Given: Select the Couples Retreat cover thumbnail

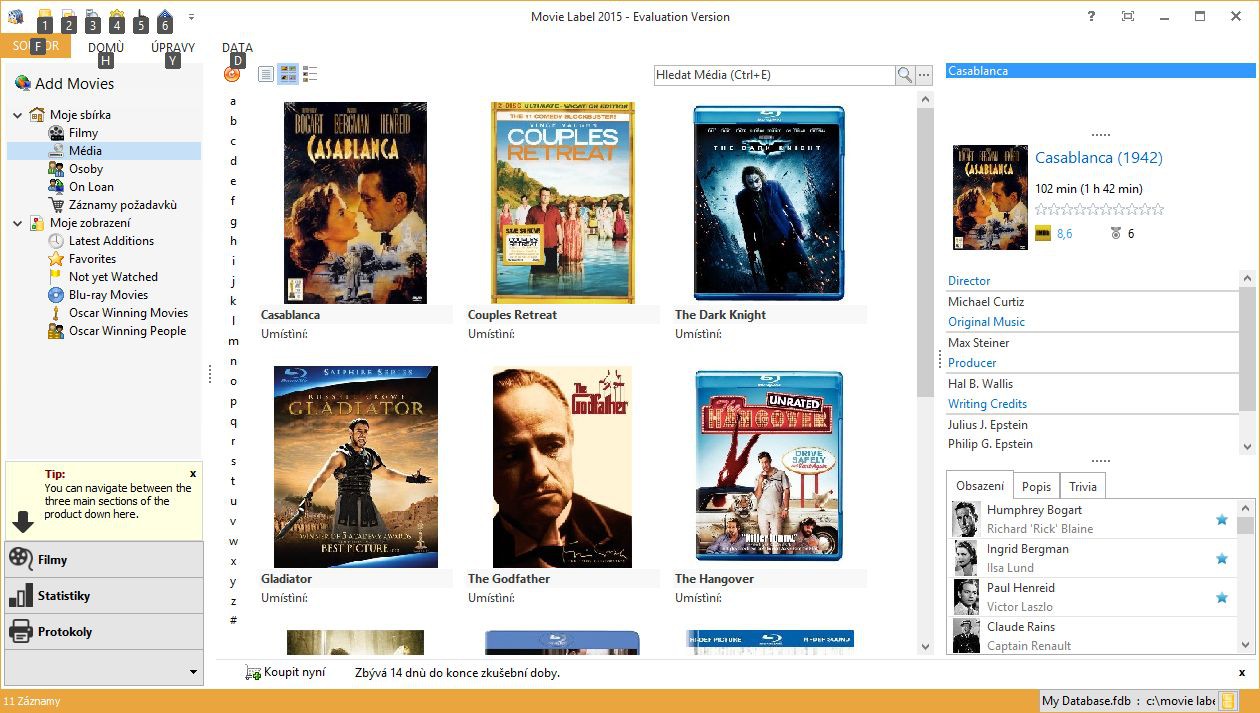Looking at the screenshot, I should point(563,202).
